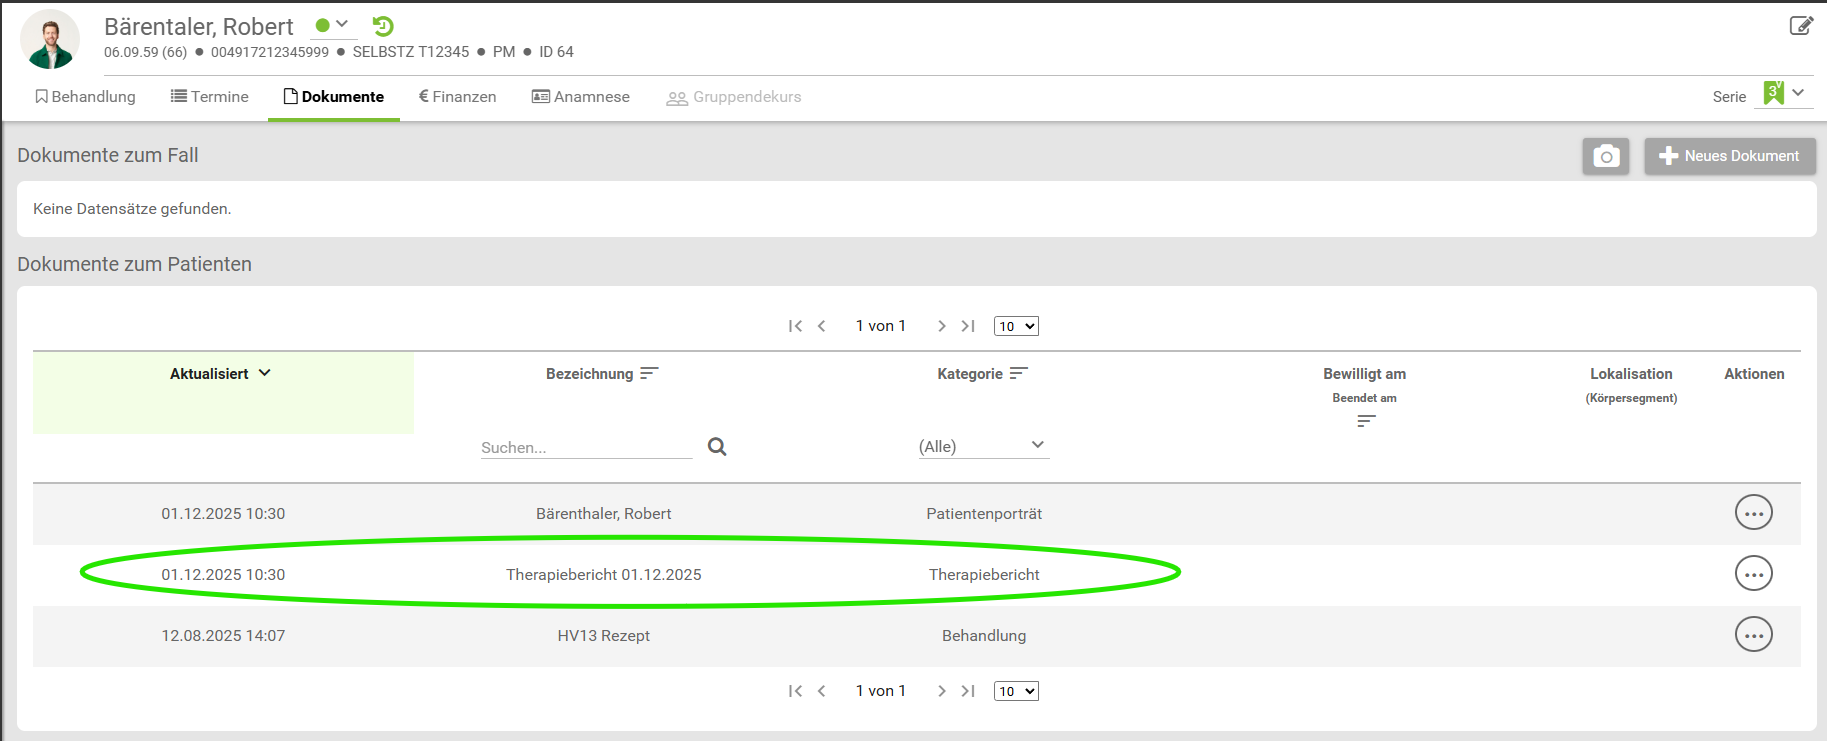Click the green history refresh icon
This screenshot has height=741, width=1827.
pyautogui.click(x=383, y=26)
